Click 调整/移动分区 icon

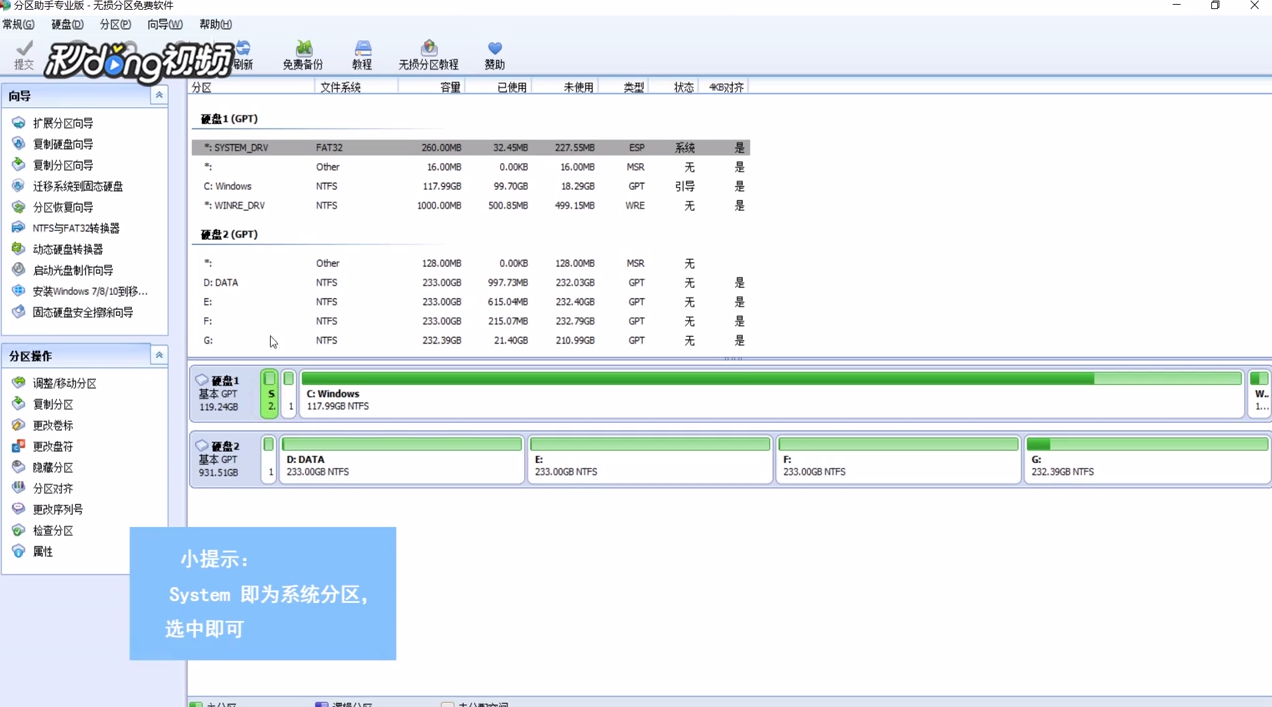coord(18,383)
